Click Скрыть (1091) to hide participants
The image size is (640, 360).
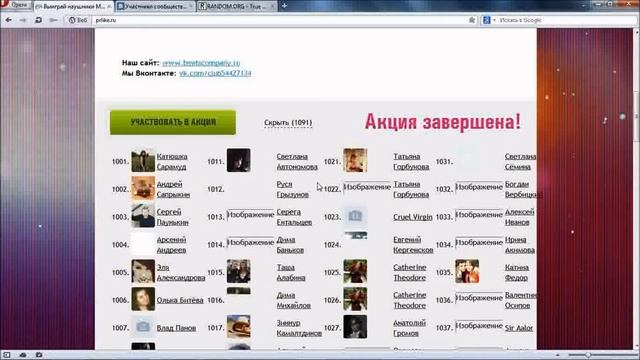tap(288, 122)
